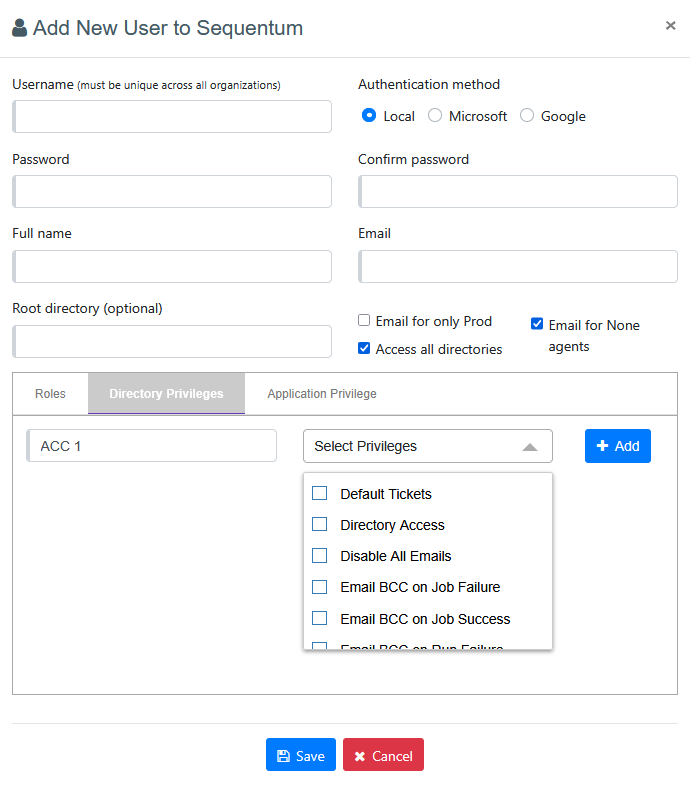Check Directory Access privilege option

pos(320,524)
